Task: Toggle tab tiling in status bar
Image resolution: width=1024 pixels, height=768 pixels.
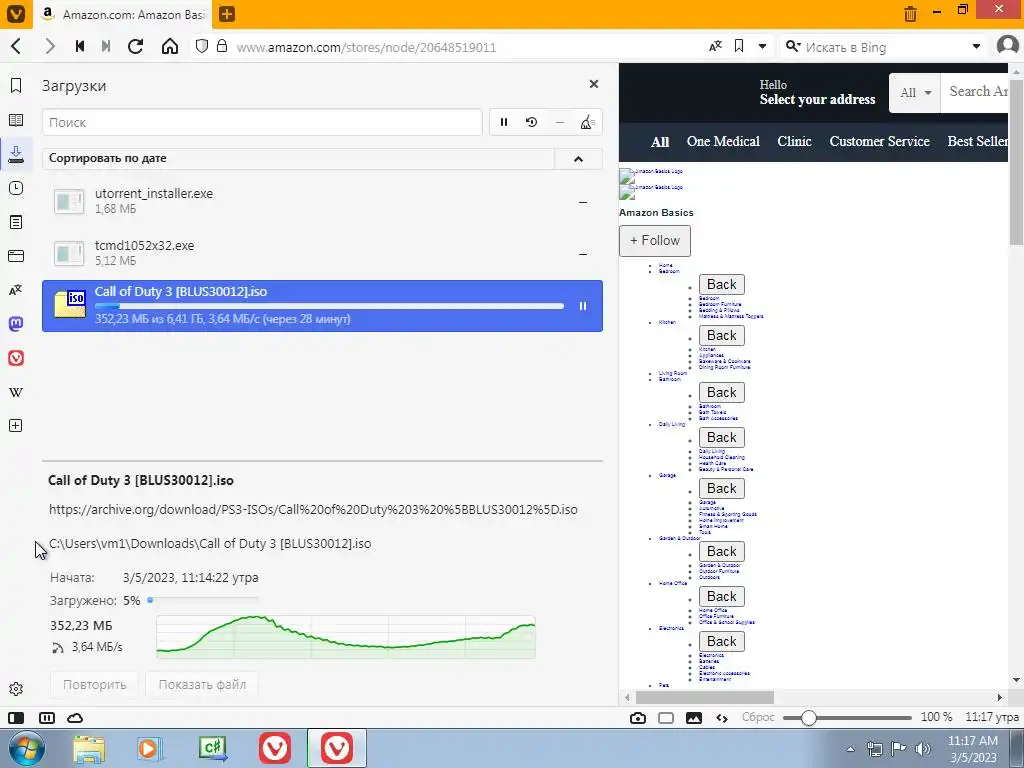Action: pos(46,718)
